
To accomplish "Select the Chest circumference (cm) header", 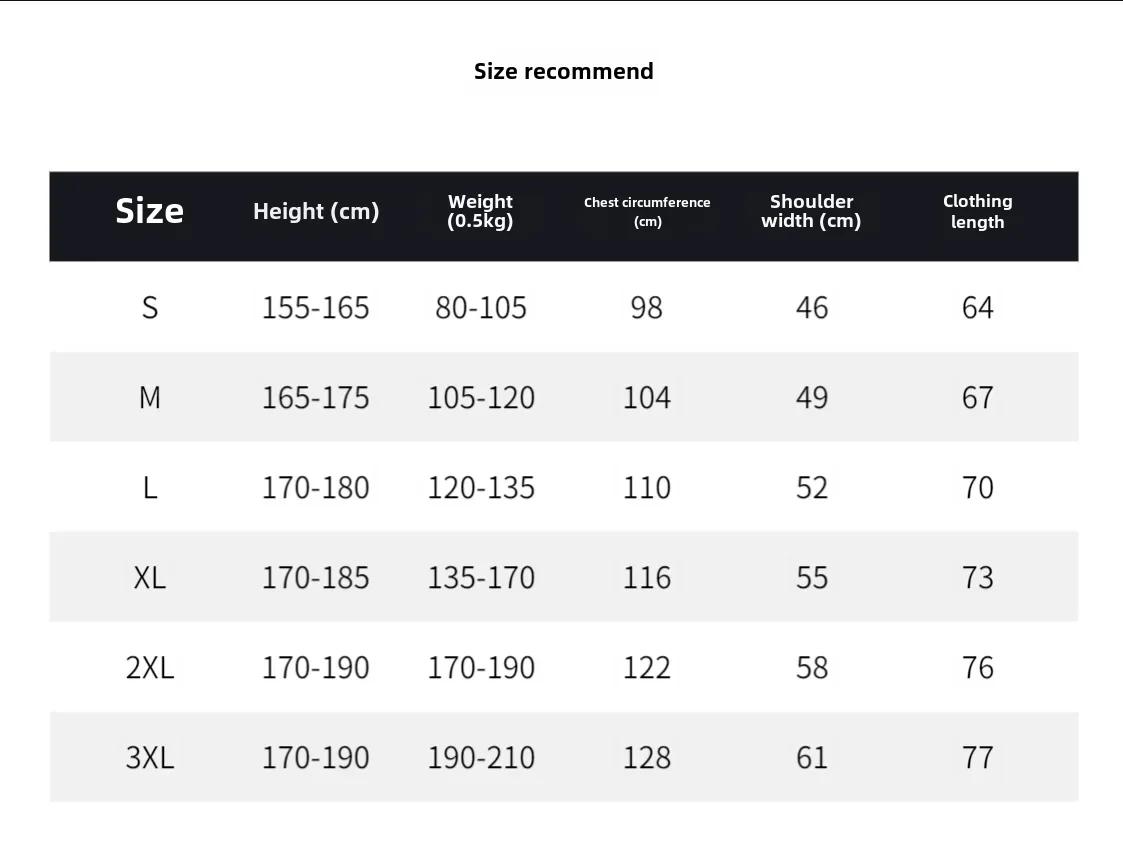I will (647, 211).
